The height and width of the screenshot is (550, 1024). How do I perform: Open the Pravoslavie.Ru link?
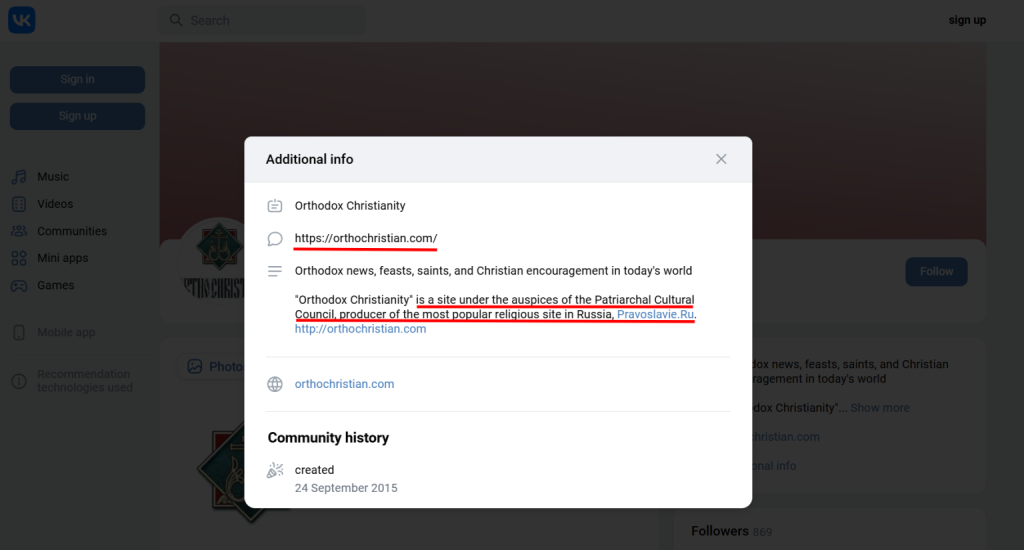655,314
